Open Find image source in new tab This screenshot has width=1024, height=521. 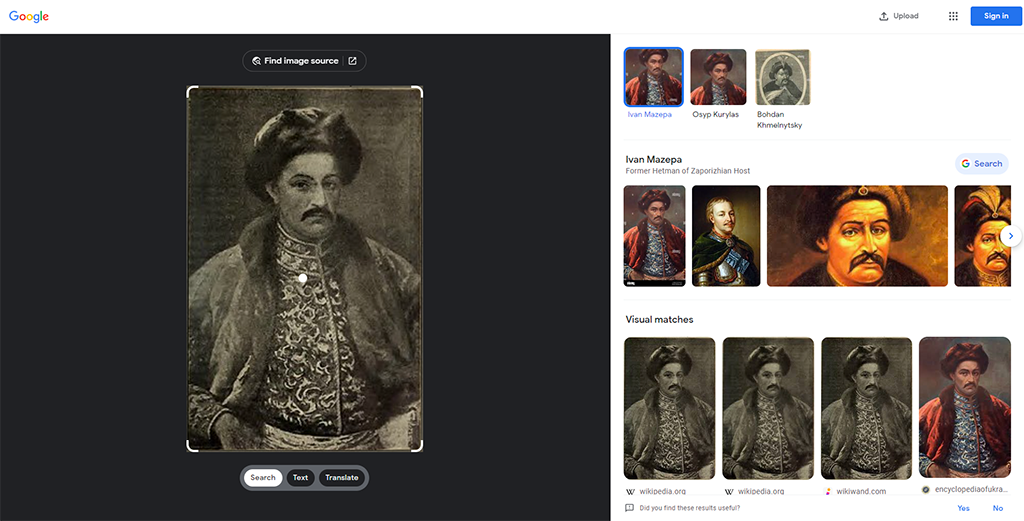pyautogui.click(x=352, y=61)
